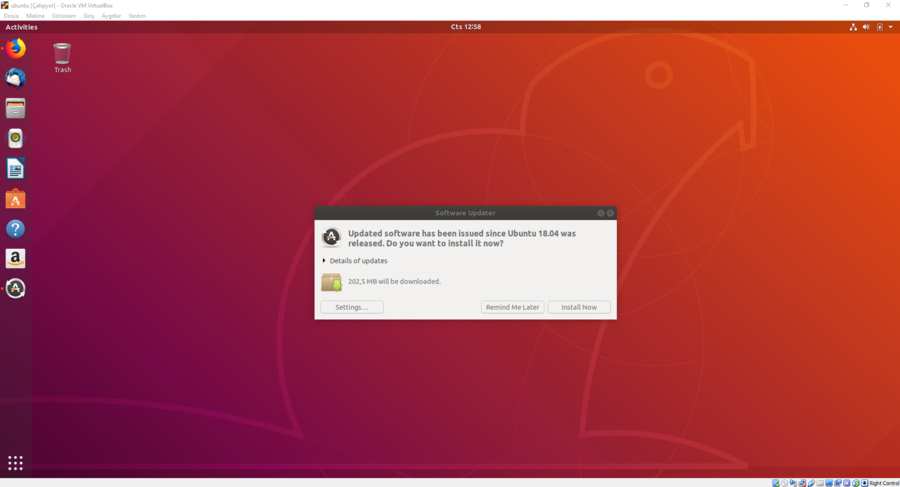Open the Trash desktop icon
The image size is (900, 487).
click(62, 55)
